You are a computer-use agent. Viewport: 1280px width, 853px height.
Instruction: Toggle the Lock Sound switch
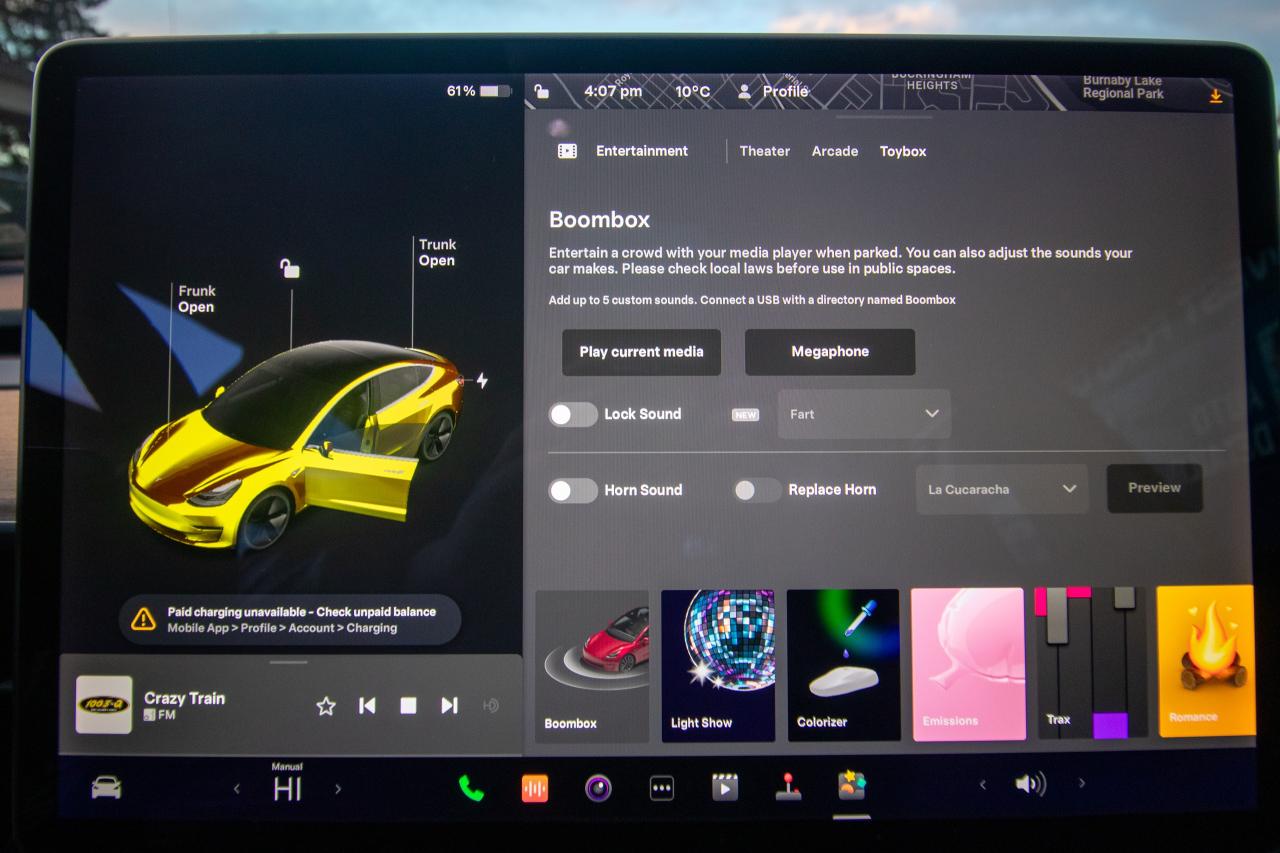(573, 414)
